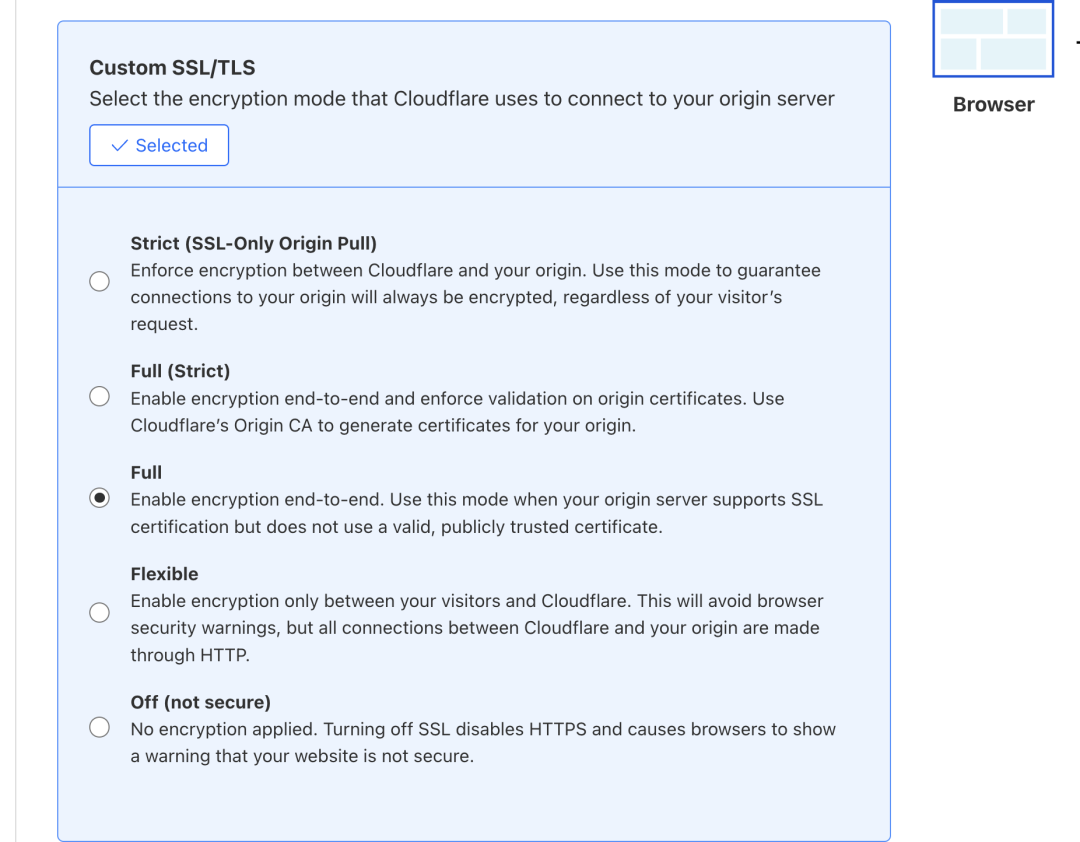Select the Off (not secure) radio button
This screenshot has width=1080, height=842.
click(x=99, y=727)
